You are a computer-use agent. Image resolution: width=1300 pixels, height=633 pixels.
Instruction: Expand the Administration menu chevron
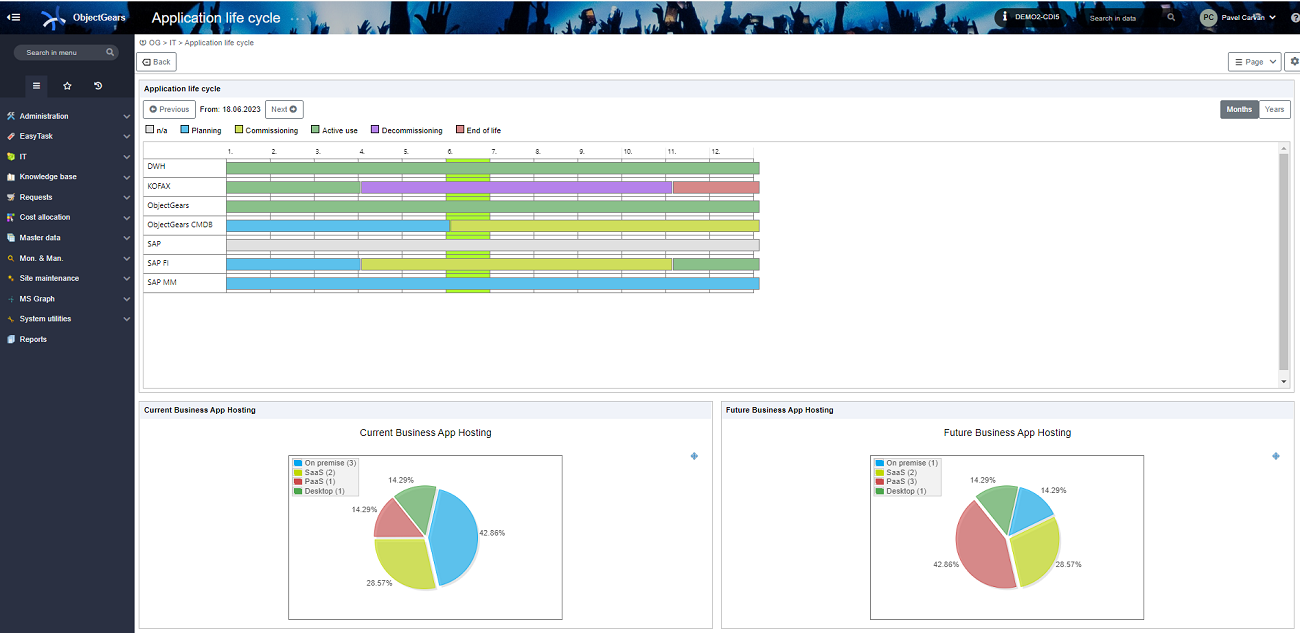click(126, 116)
